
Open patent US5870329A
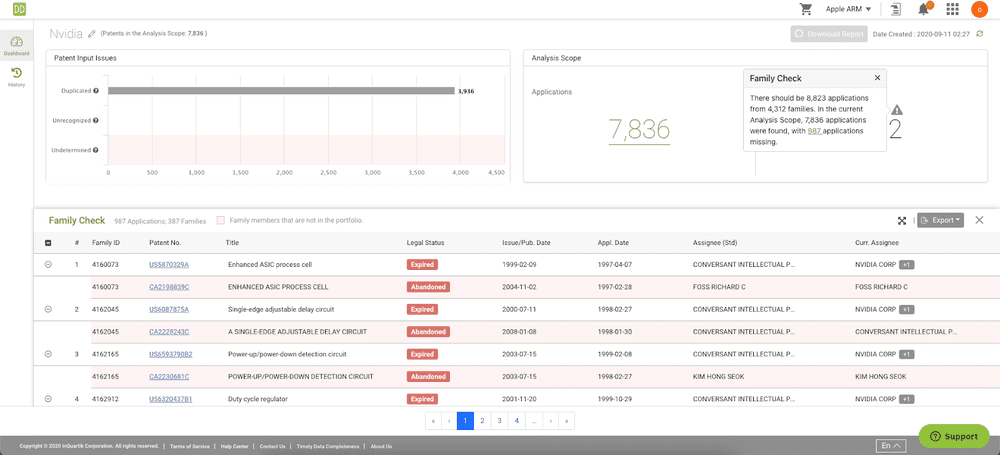pos(169,264)
